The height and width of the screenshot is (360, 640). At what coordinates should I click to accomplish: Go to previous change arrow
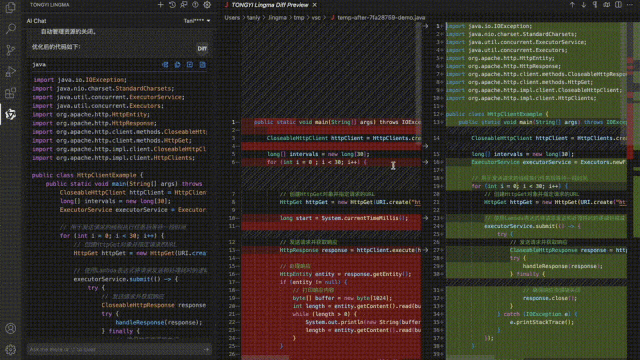[572, 5]
